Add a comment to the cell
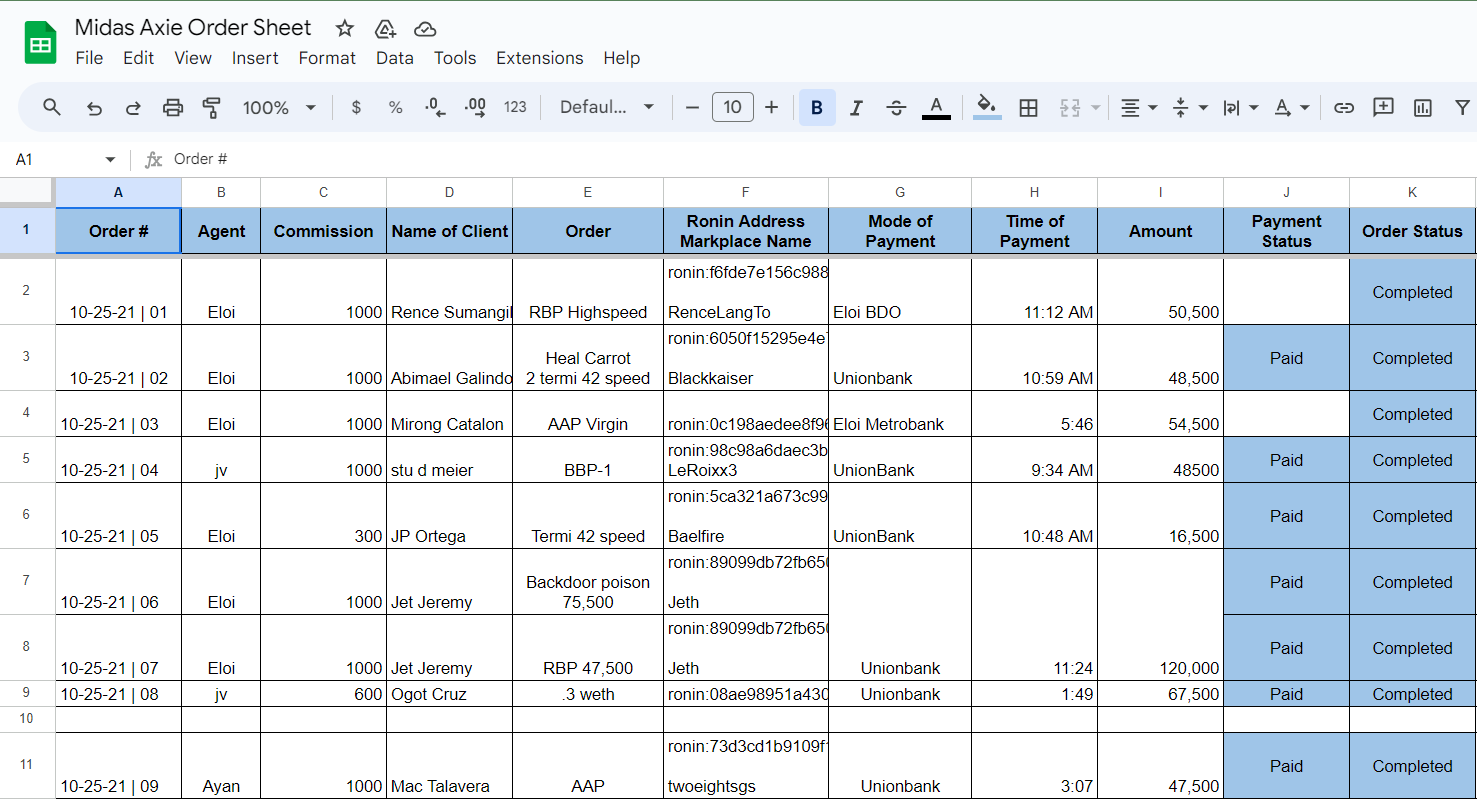1477x799 pixels. [1383, 107]
